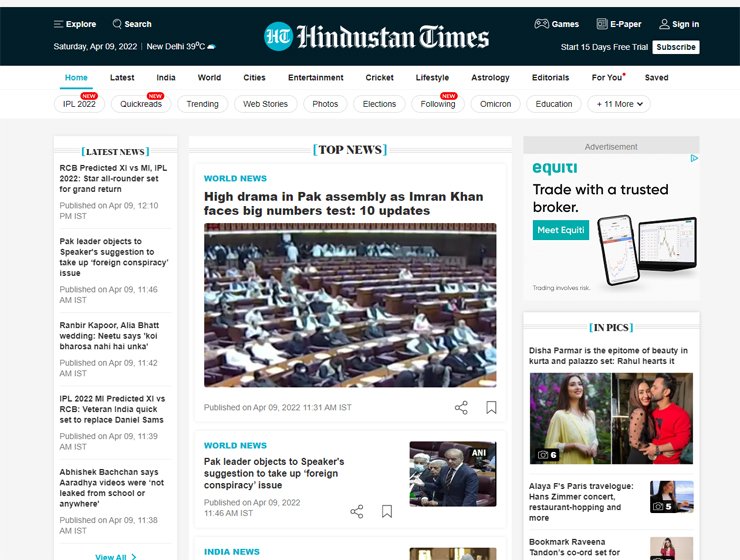Click the Omicron pill
740x560 pixels.
pos(496,104)
